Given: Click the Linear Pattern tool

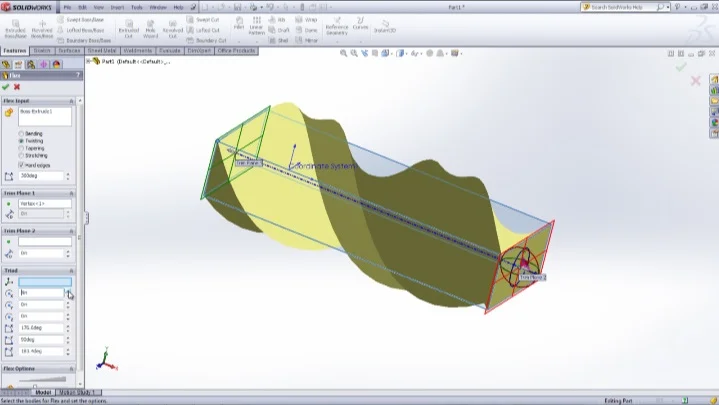Looking at the screenshot, I should tap(257, 27).
